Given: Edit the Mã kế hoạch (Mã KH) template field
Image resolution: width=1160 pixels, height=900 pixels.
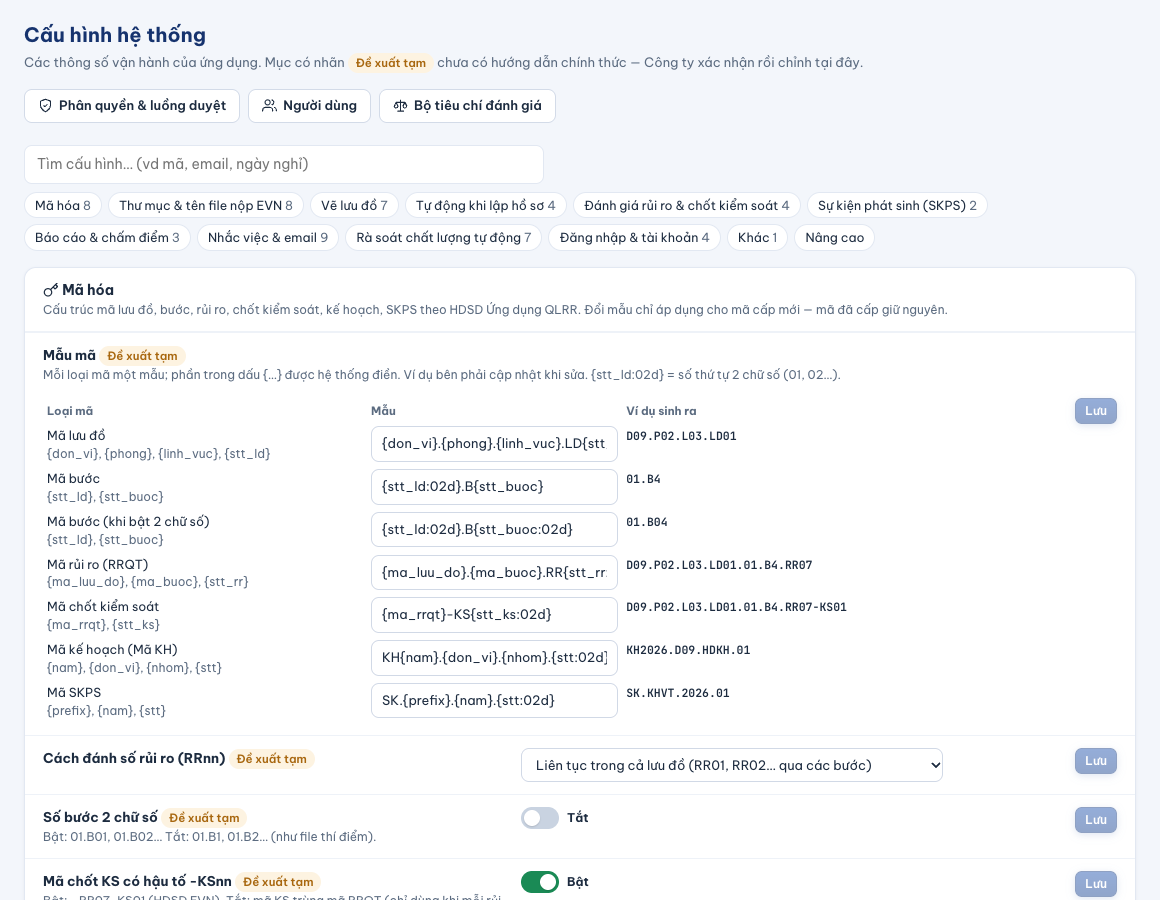Looking at the screenshot, I should pyautogui.click(x=494, y=657).
